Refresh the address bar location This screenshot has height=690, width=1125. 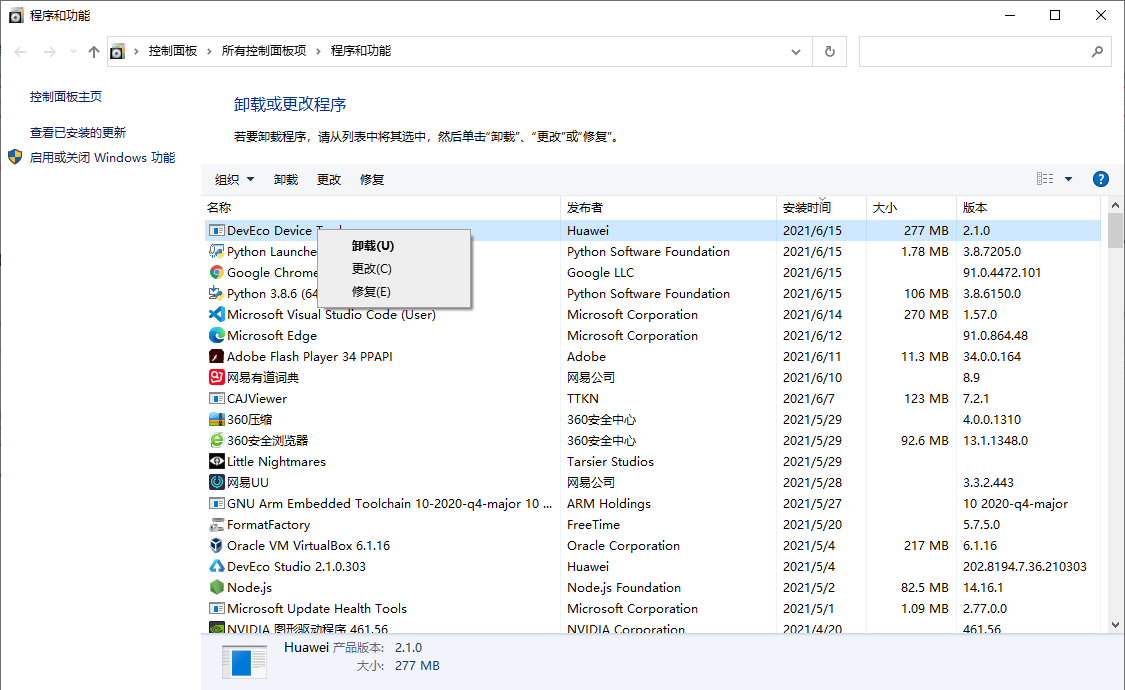(829, 52)
